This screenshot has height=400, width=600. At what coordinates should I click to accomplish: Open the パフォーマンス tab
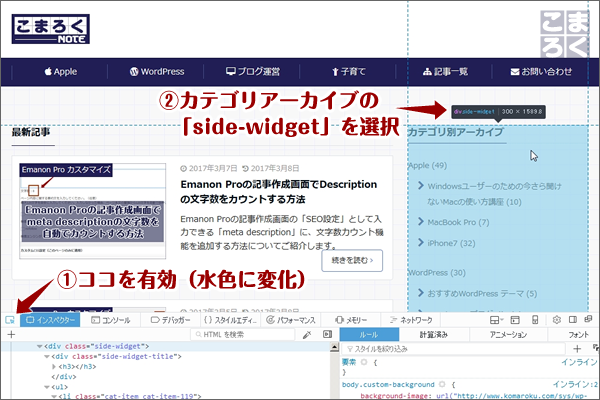[x=291, y=320]
